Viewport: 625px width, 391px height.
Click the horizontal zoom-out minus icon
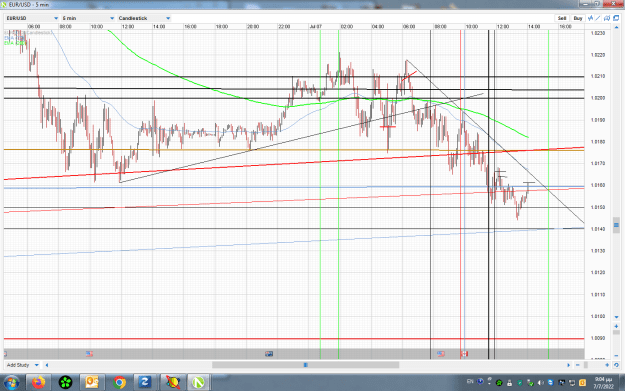pyautogui.click(x=578, y=365)
